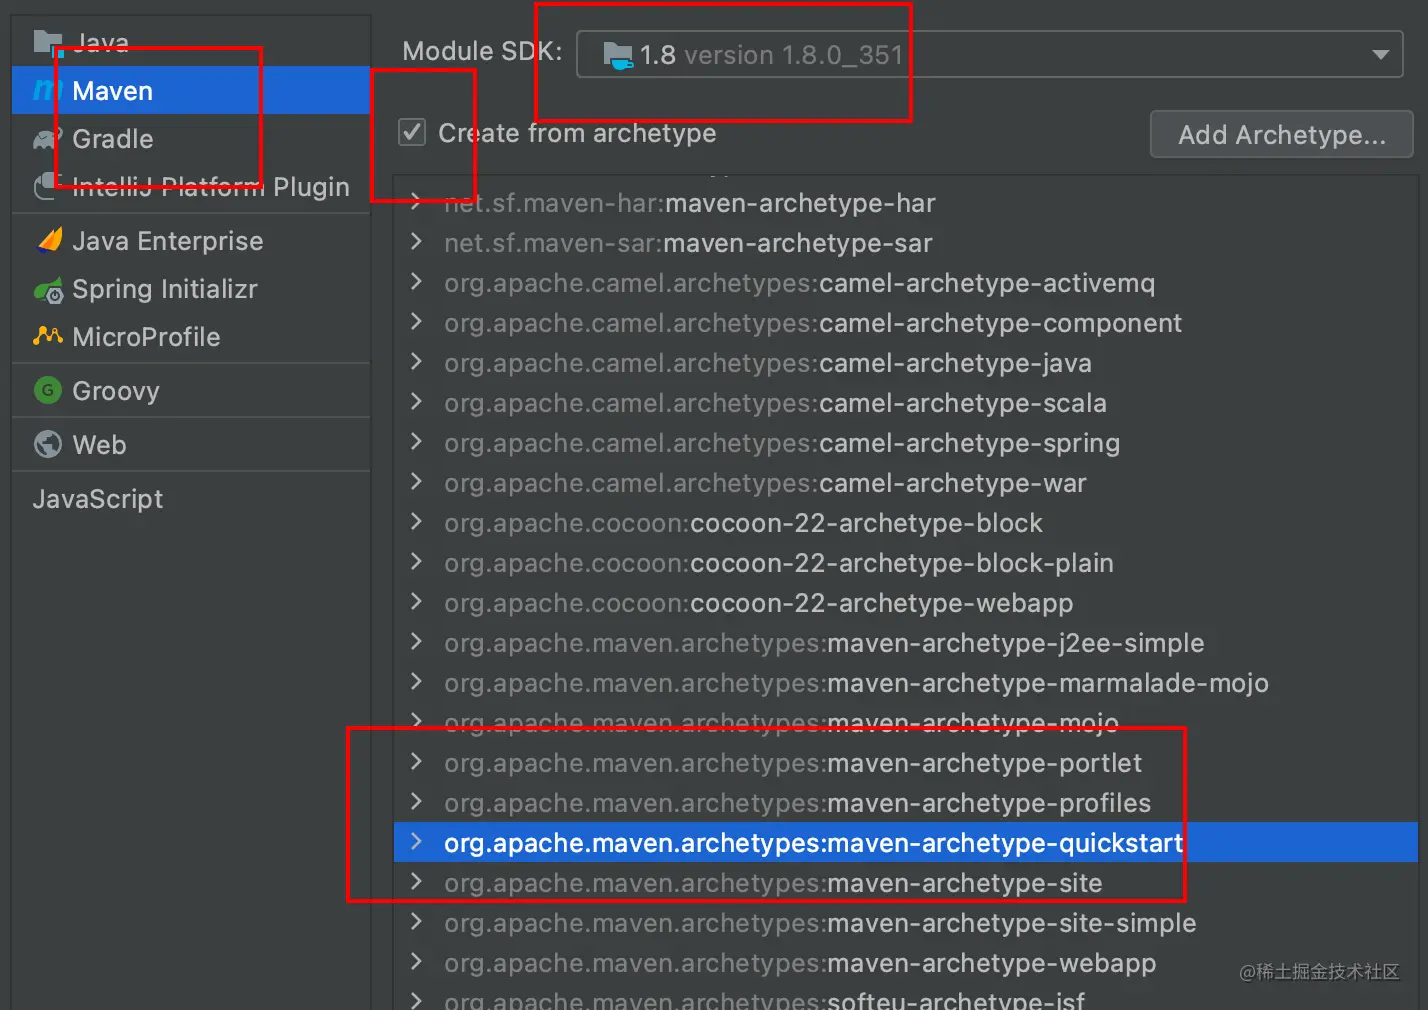
Task: Select softeu-archetype-jsf row
Action: pyautogui.click(x=906, y=998)
